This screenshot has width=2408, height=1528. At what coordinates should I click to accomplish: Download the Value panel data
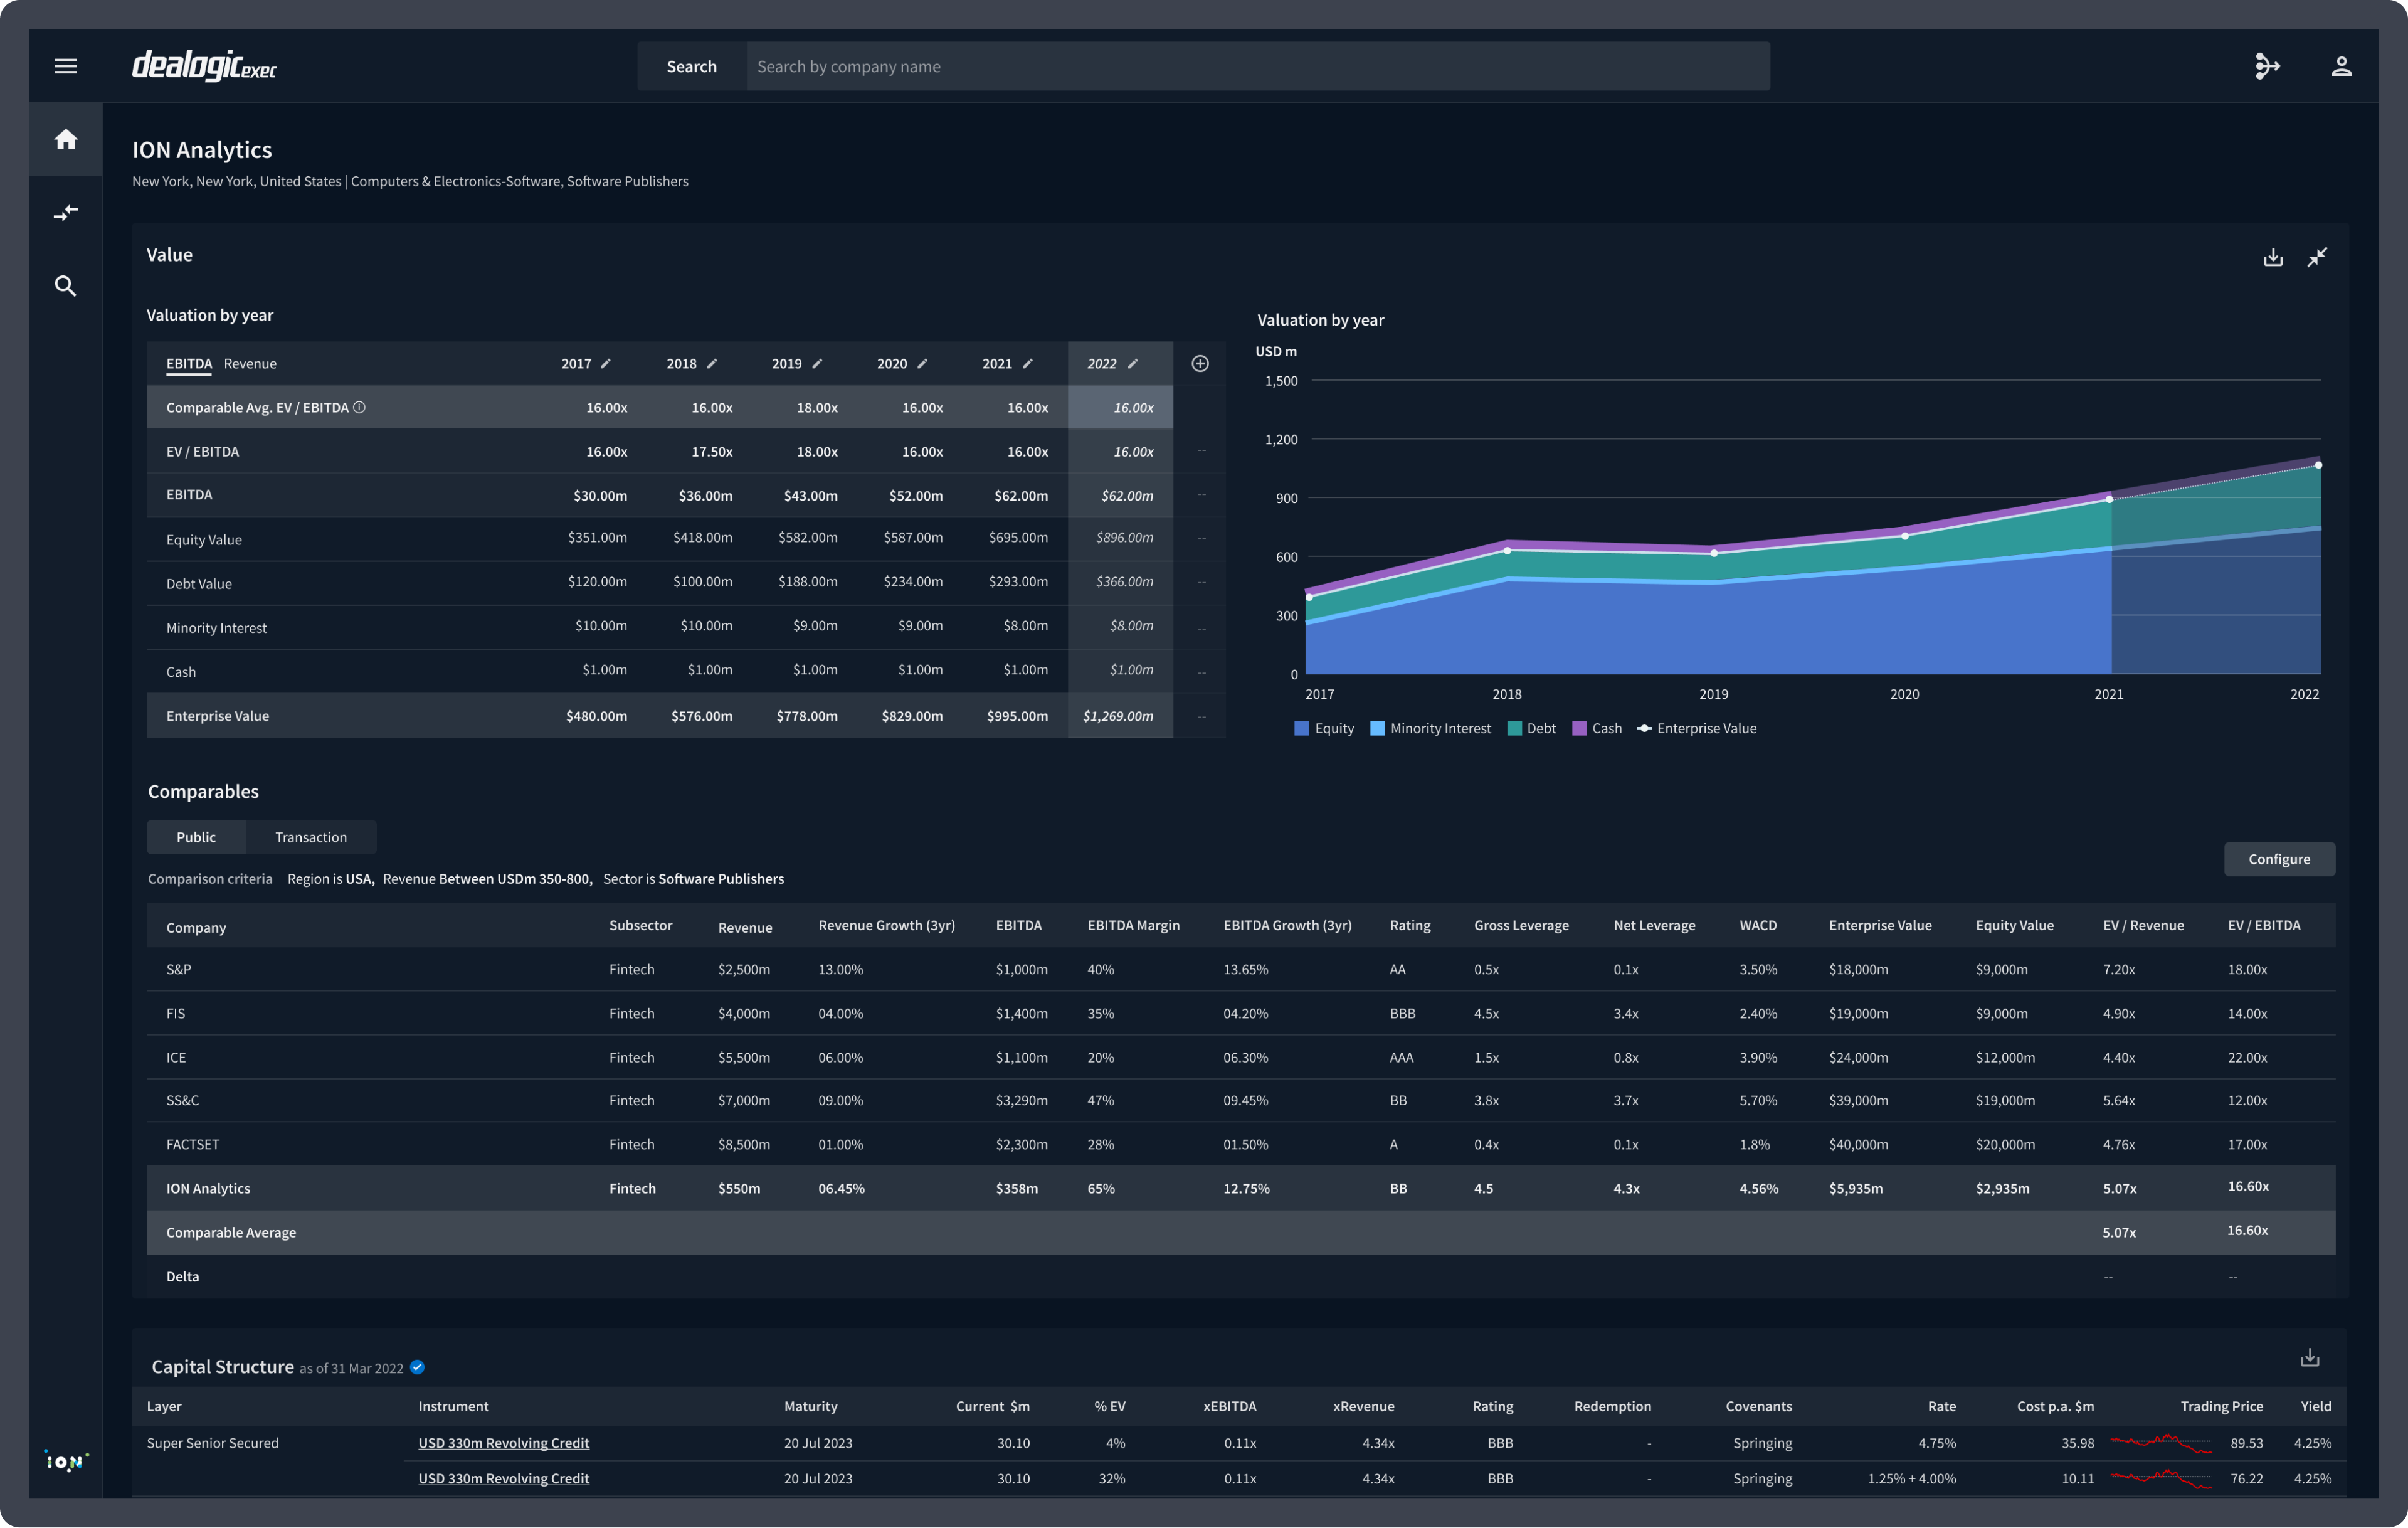point(2273,257)
